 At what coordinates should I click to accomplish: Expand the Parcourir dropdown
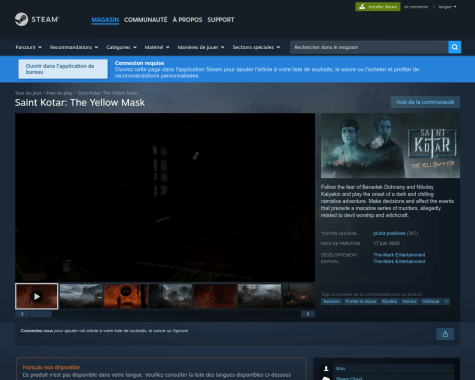tap(29, 47)
